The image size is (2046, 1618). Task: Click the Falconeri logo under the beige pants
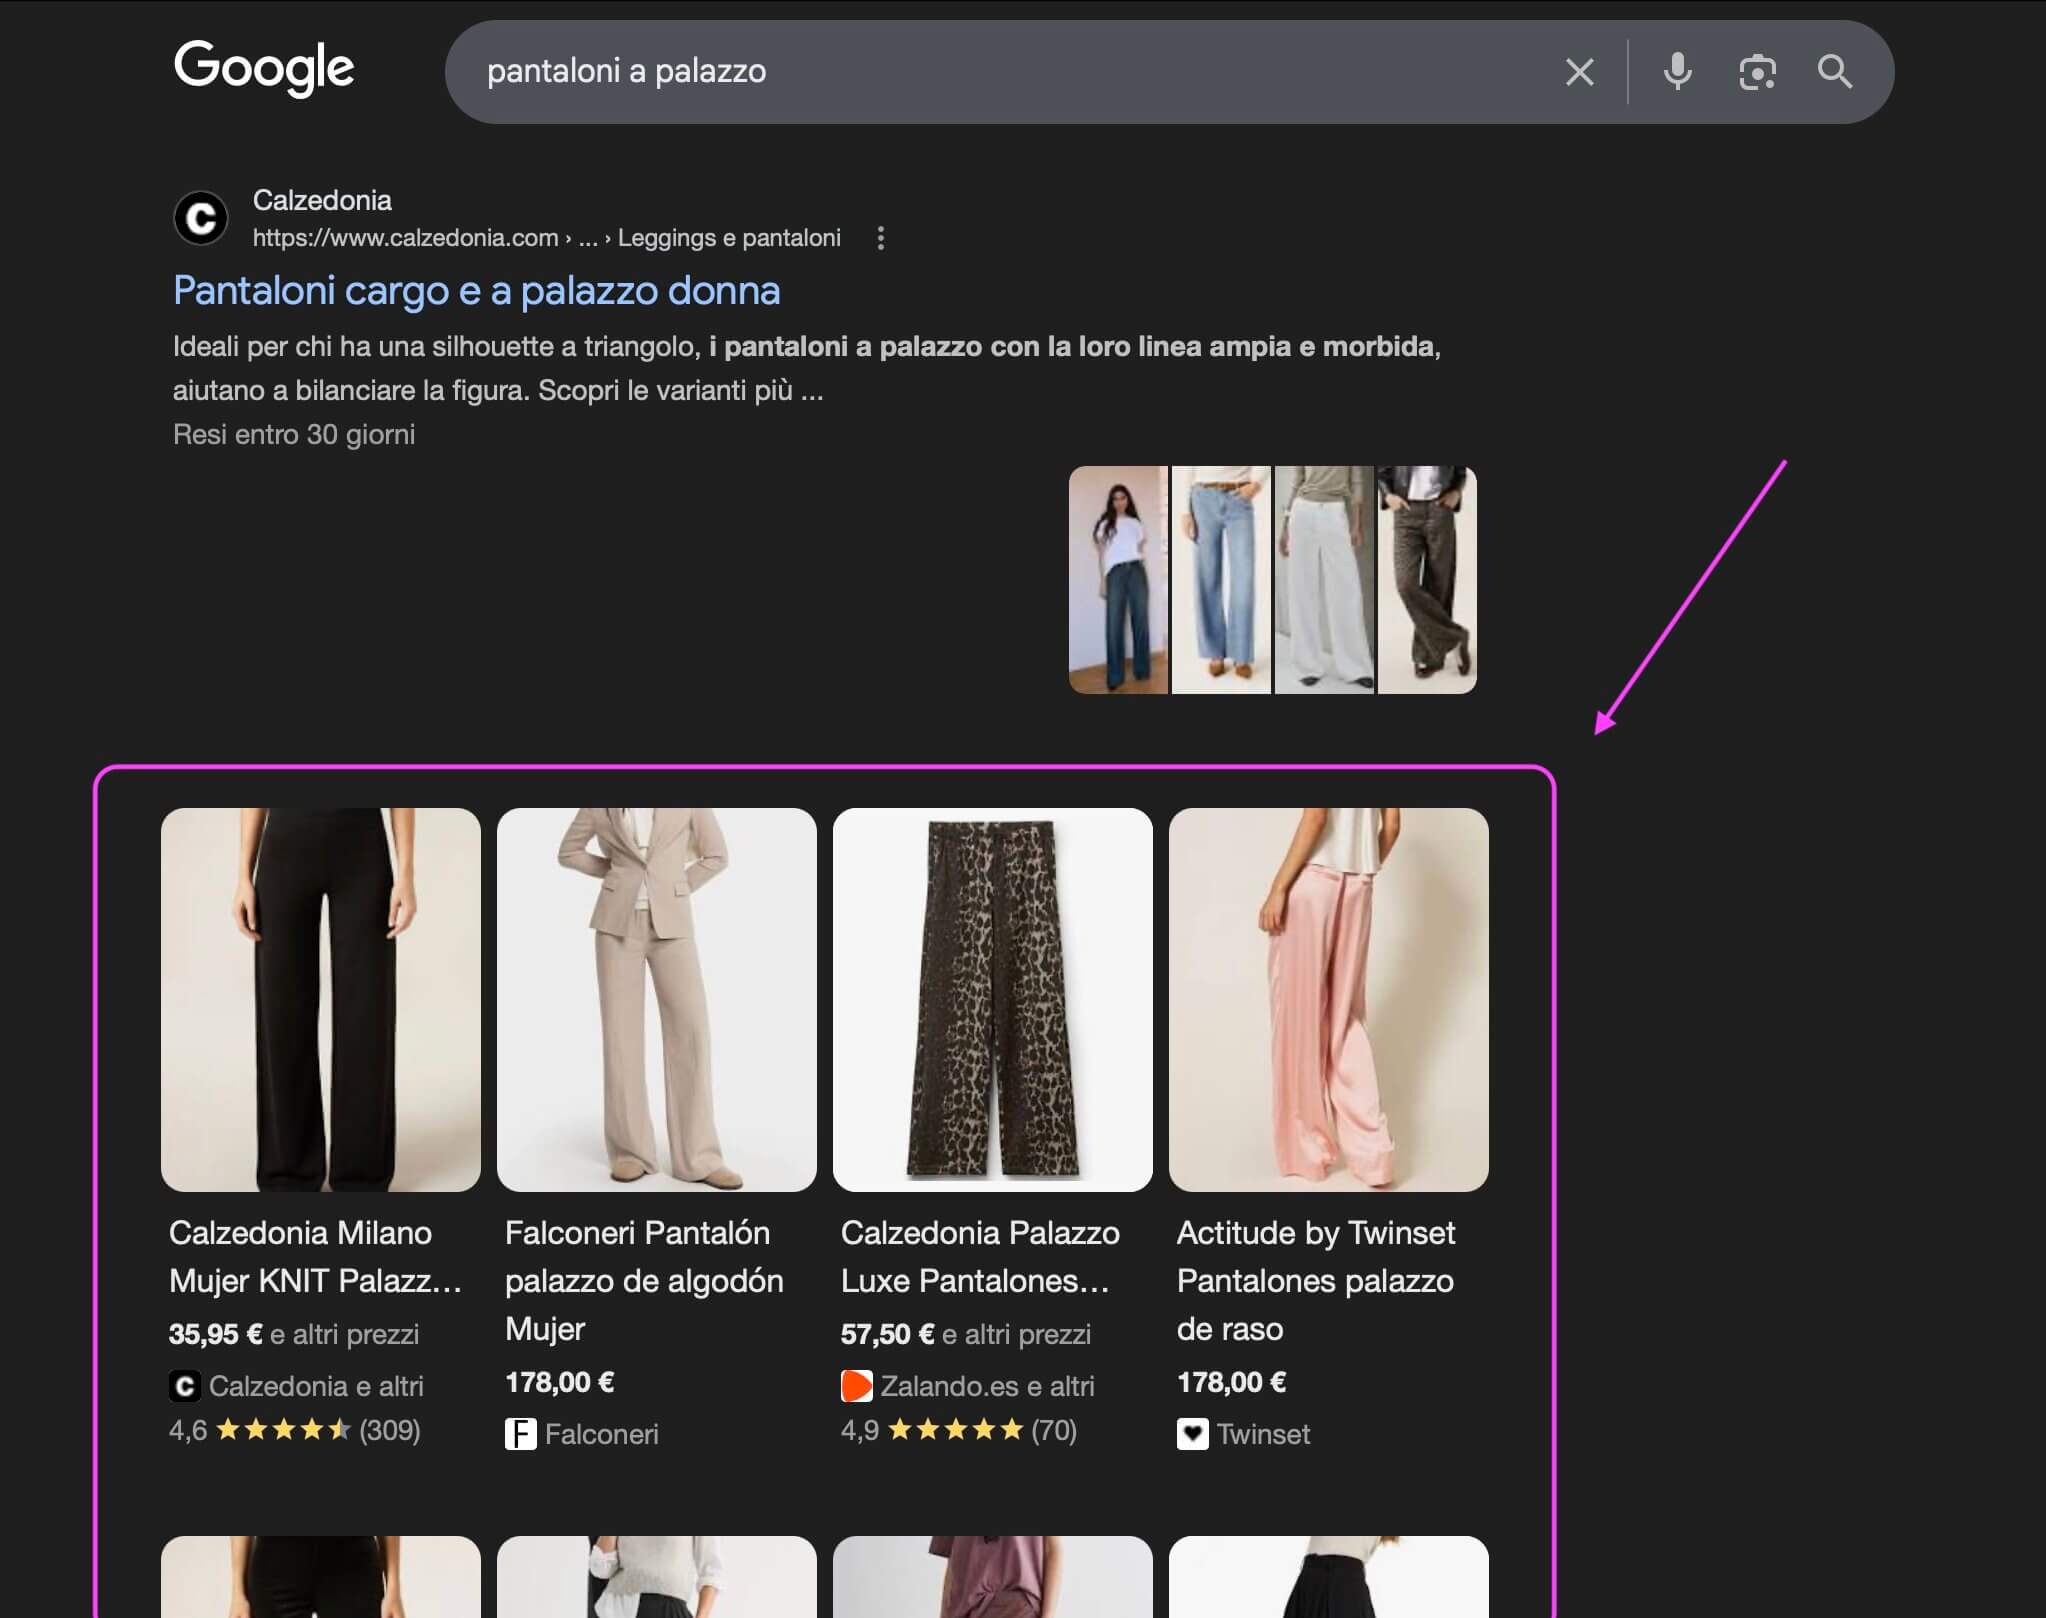click(519, 1433)
